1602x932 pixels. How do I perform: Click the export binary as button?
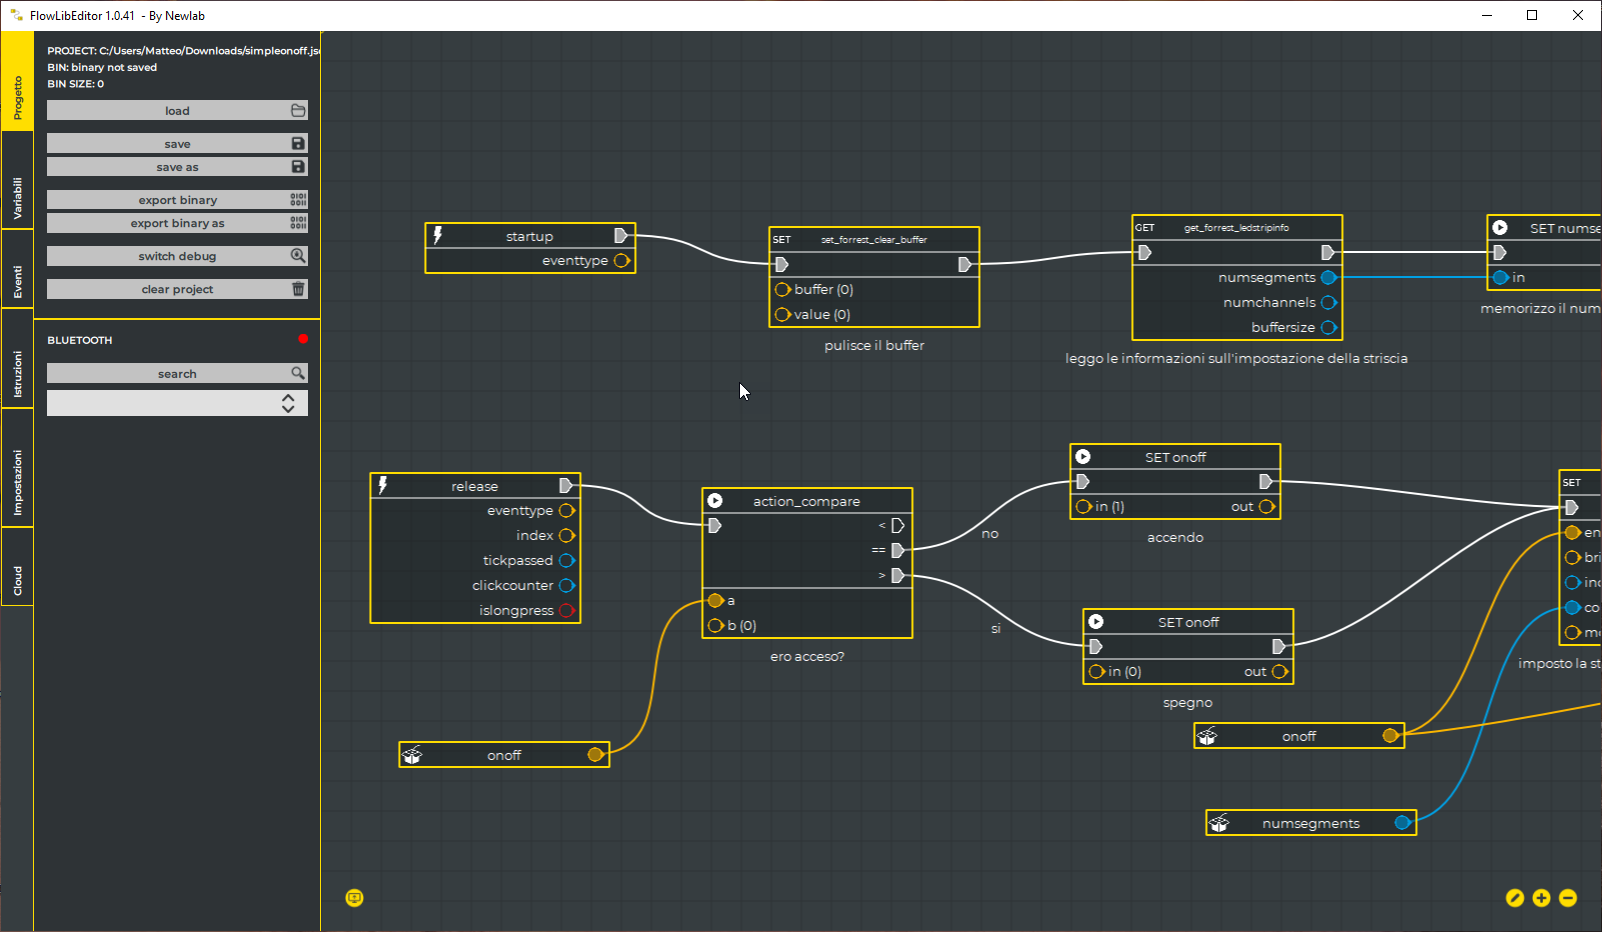click(177, 222)
